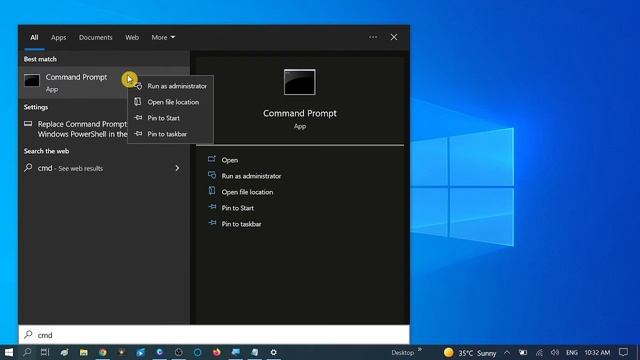The width and height of the screenshot is (640, 360).
Task: Close the search panel with X
Action: [x=394, y=37]
